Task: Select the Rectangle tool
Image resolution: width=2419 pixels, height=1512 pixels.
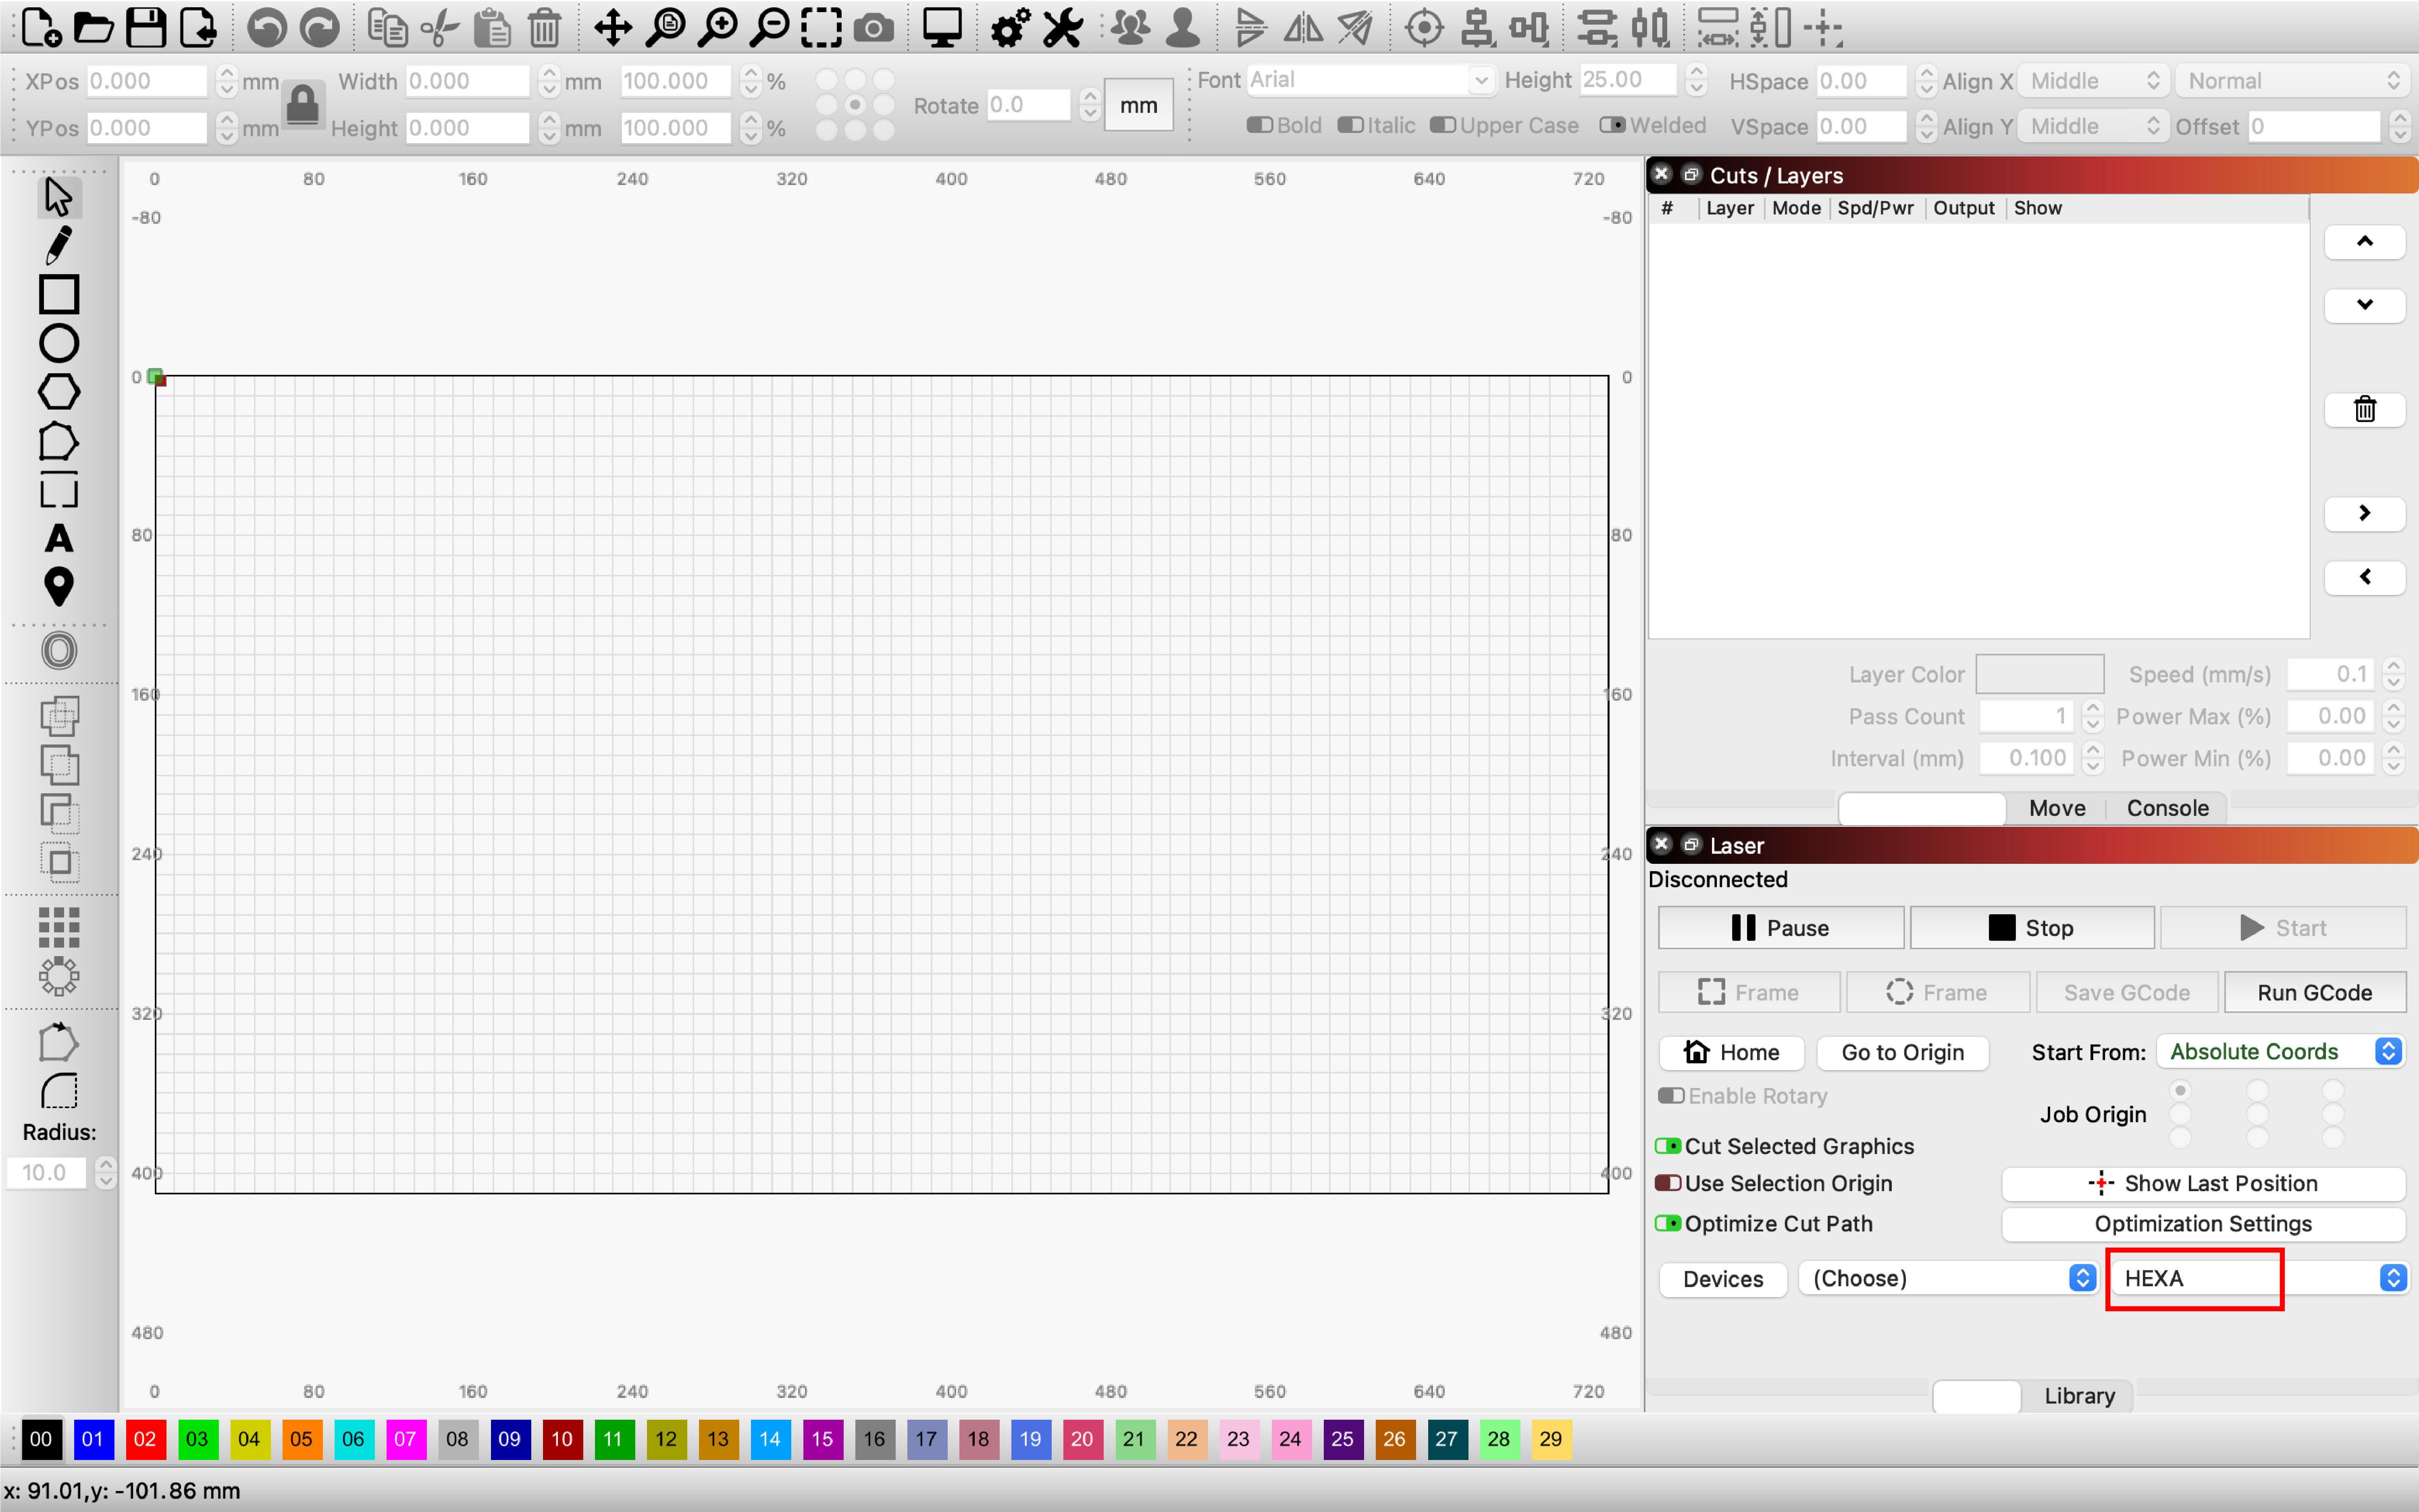Action: click(x=58, y=295)
